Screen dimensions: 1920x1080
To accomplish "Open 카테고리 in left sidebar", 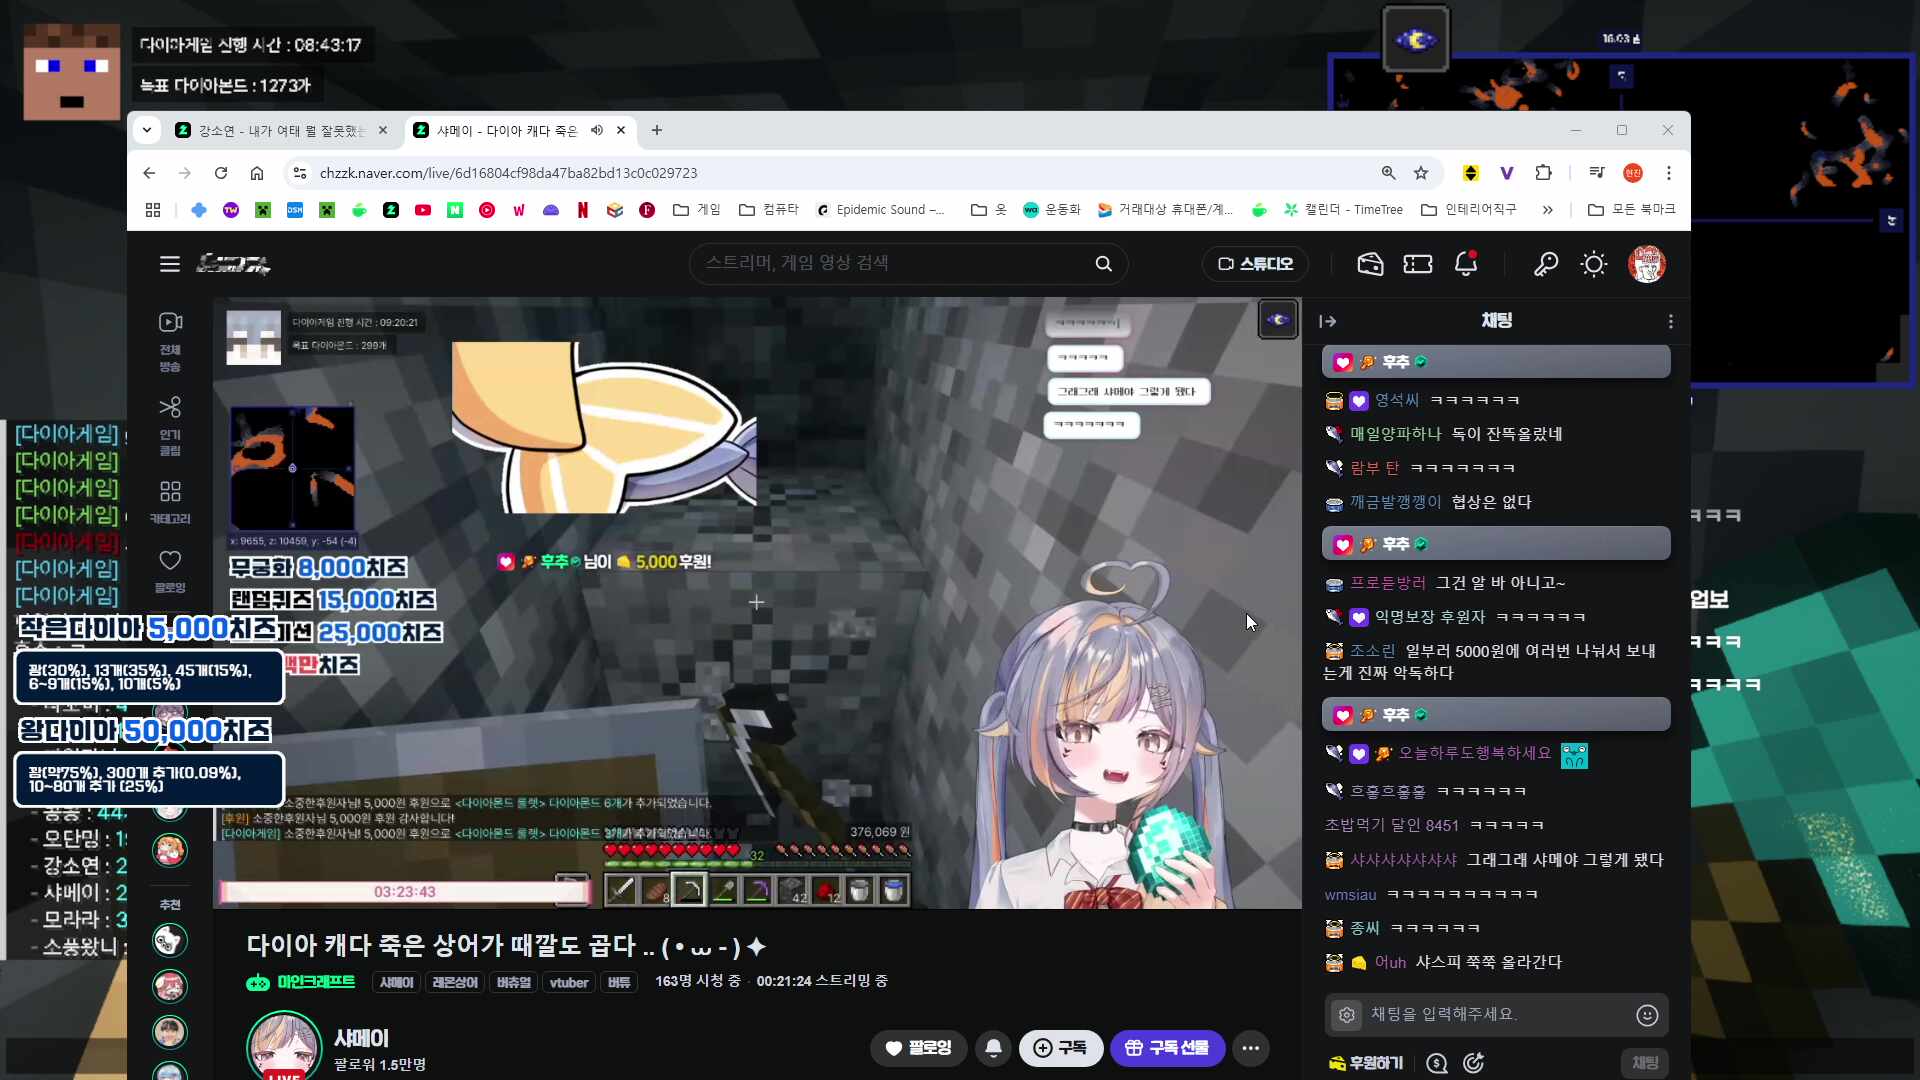I will pos(170,502).
